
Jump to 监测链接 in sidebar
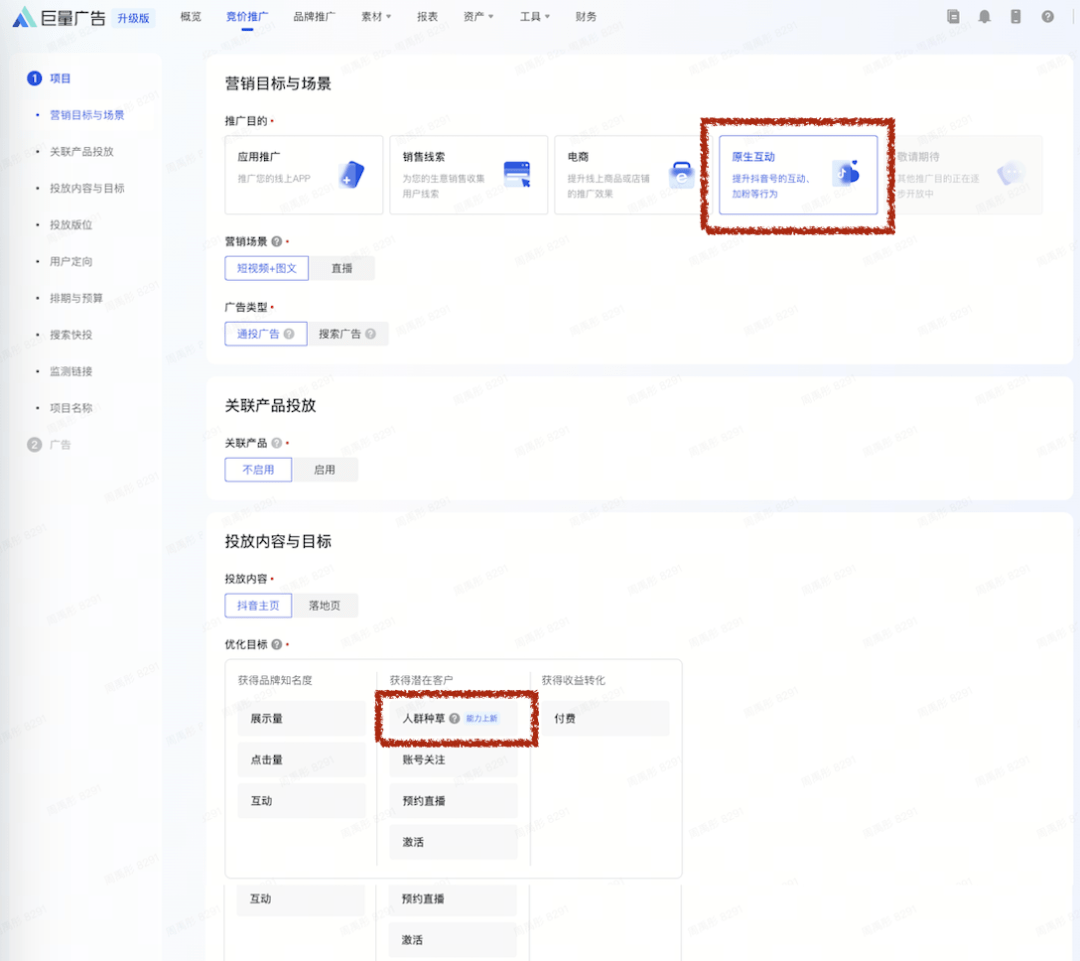click(x=71, y=371)
